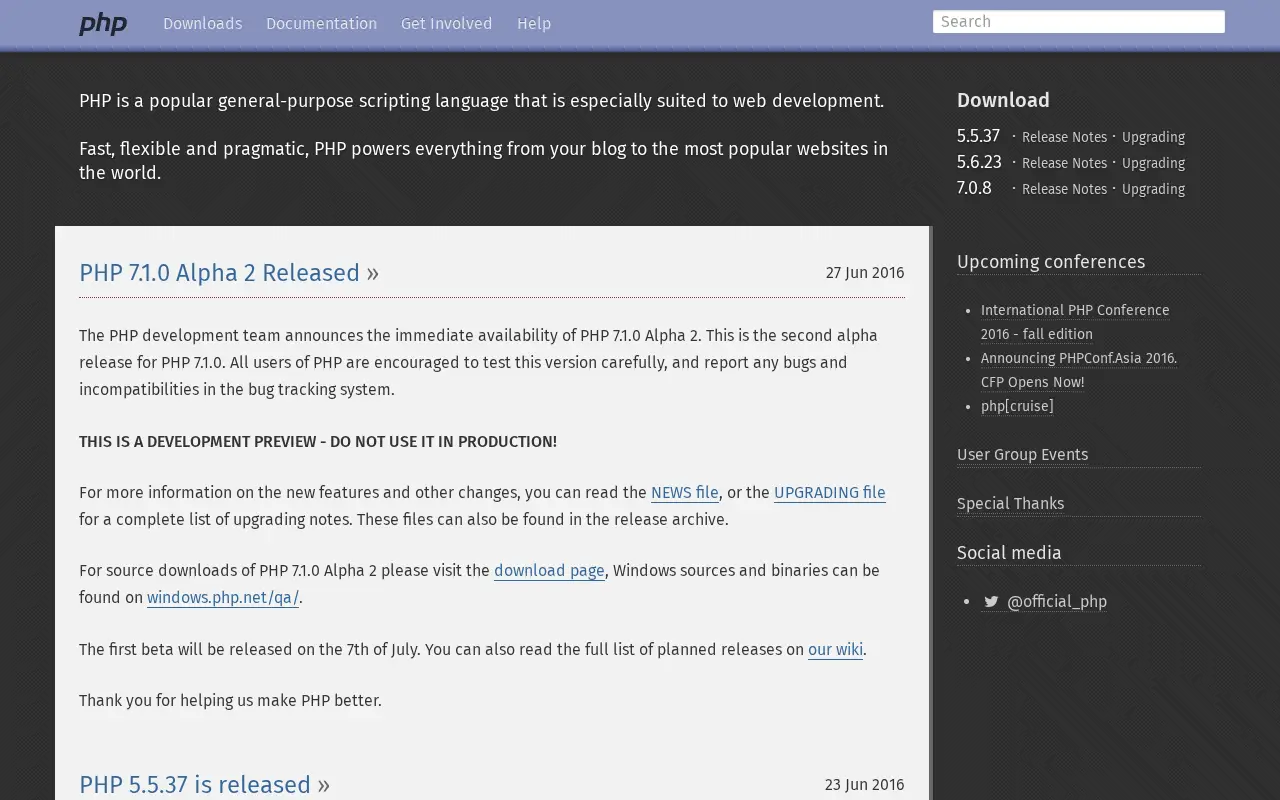Image resolution: width=1280 pixels, height=800 pixels.
Task: Open Release Notes for 5.6.23
Action: point(1064,163)
